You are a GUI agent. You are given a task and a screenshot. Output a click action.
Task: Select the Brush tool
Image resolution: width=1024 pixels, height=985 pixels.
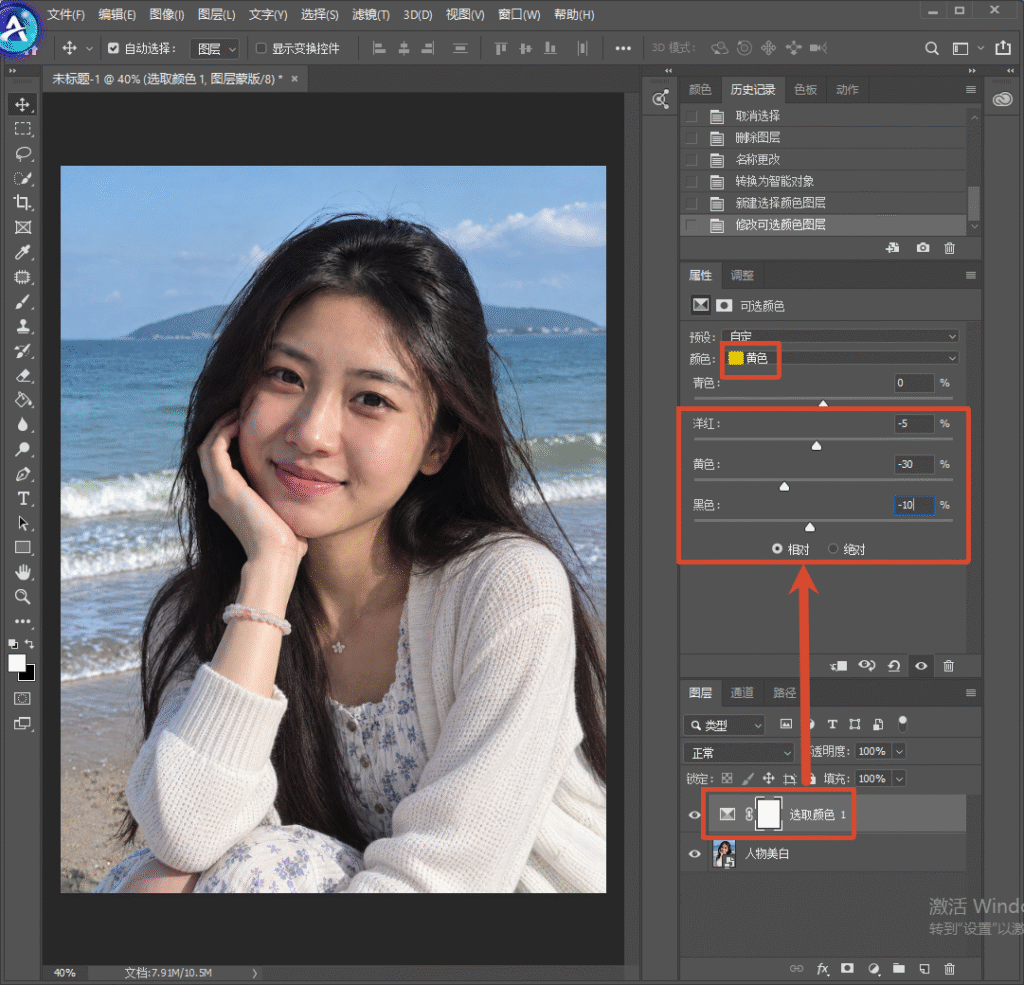point(23,302)
